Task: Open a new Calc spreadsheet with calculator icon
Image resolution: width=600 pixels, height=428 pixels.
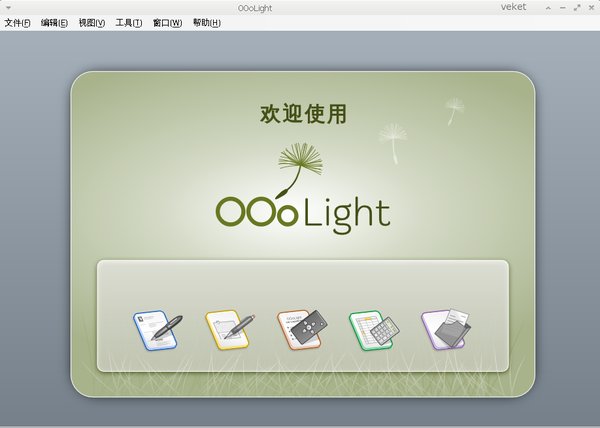Action: point(374,330)
